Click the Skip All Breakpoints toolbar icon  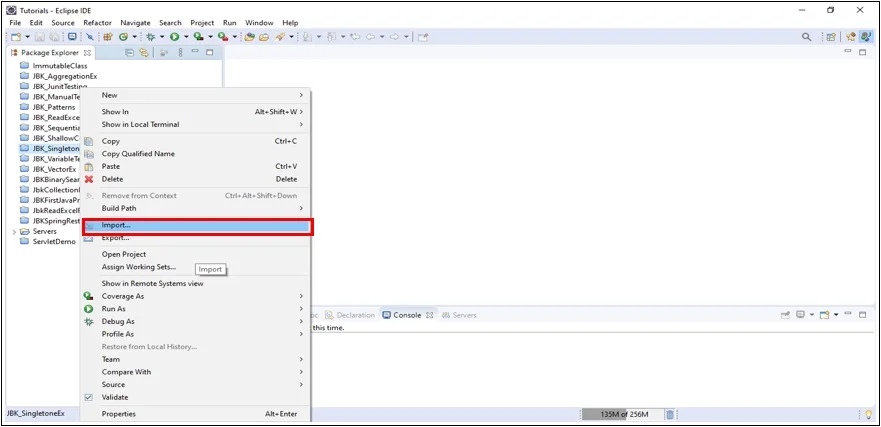(x=90, y=37)
